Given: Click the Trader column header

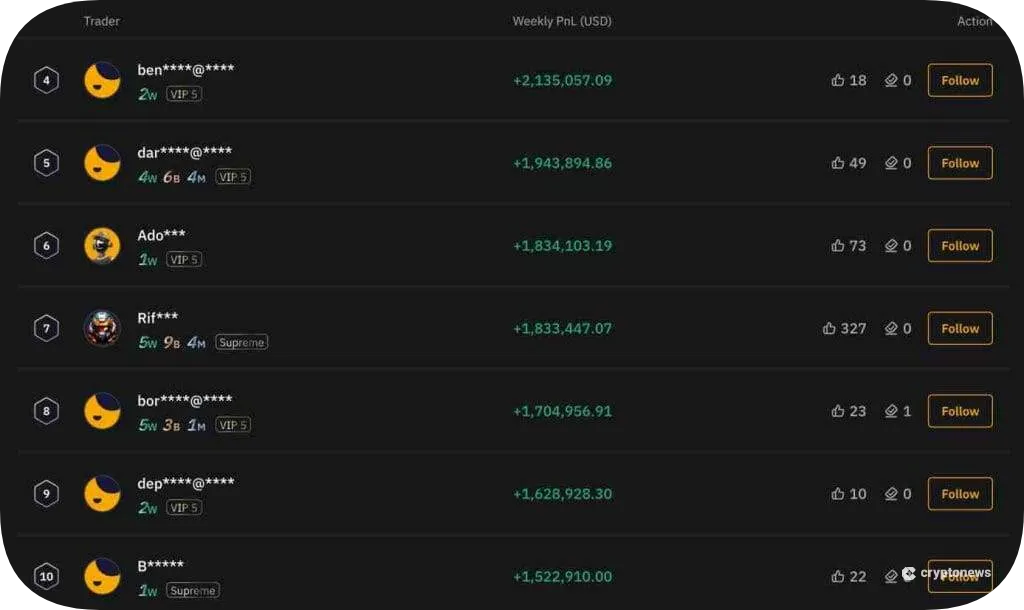Looking at the screenshot, I should pyautogui.click(x=101, y=20).
